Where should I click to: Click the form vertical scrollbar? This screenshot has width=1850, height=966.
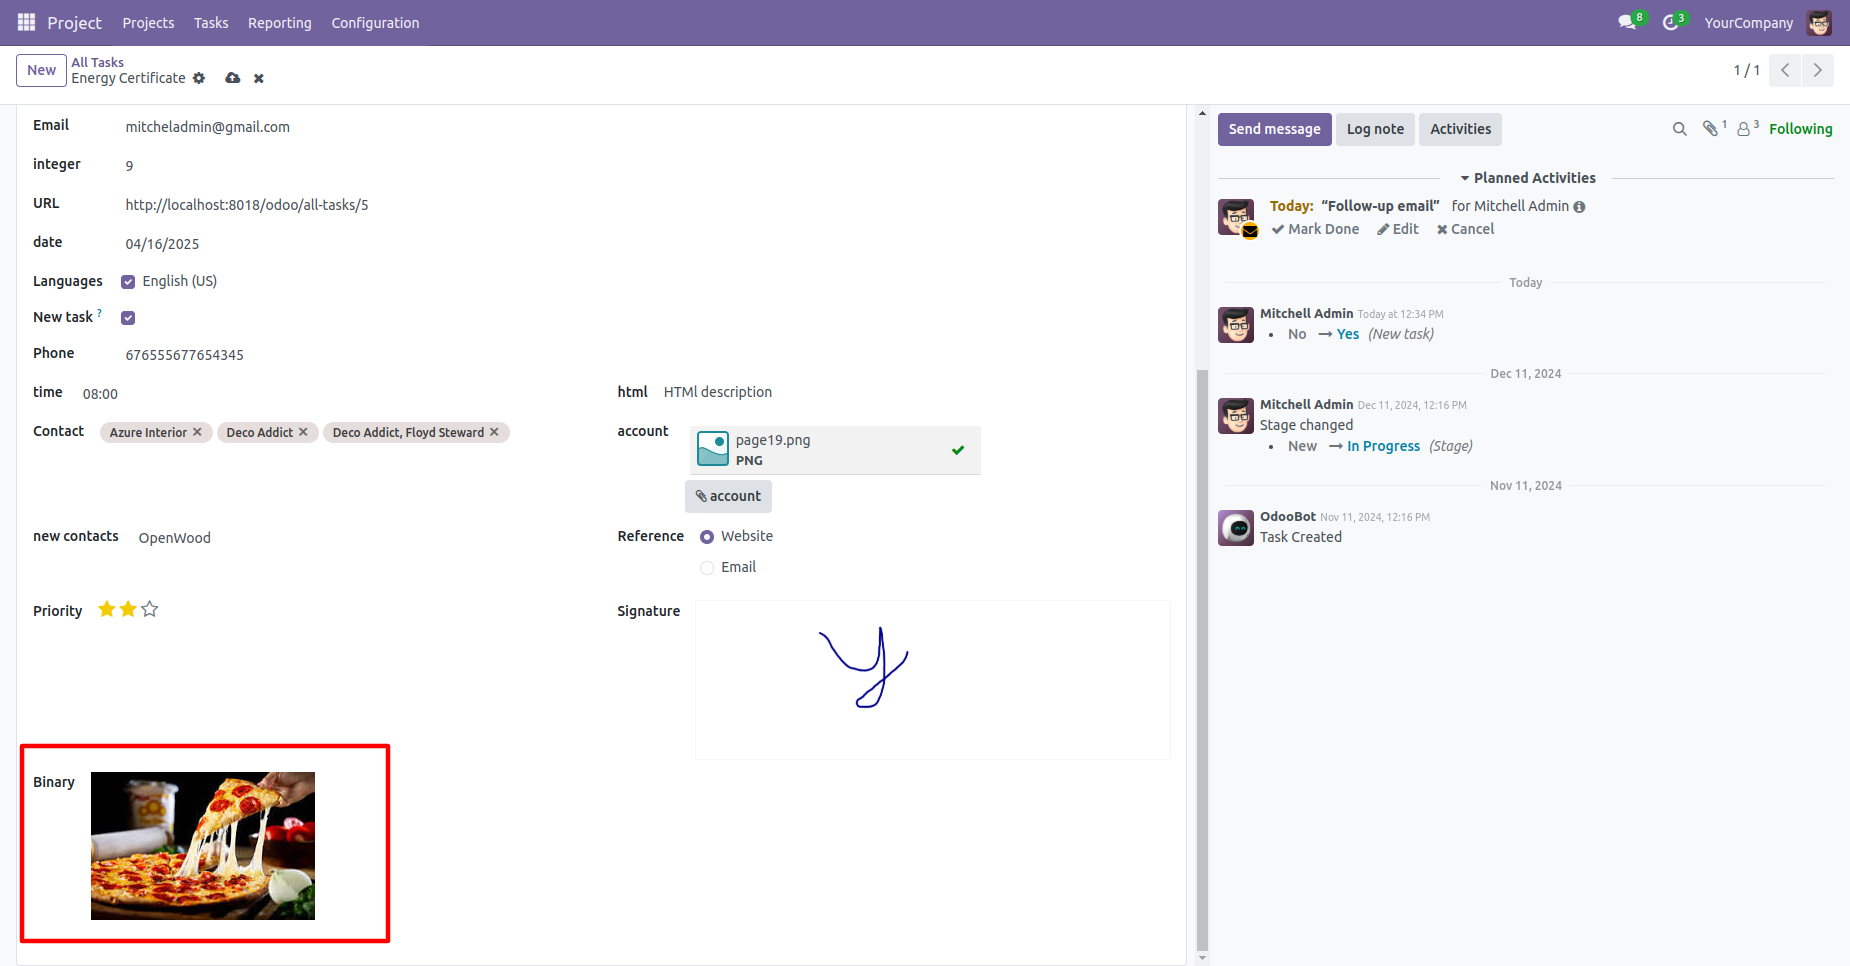coord(1202,660)
